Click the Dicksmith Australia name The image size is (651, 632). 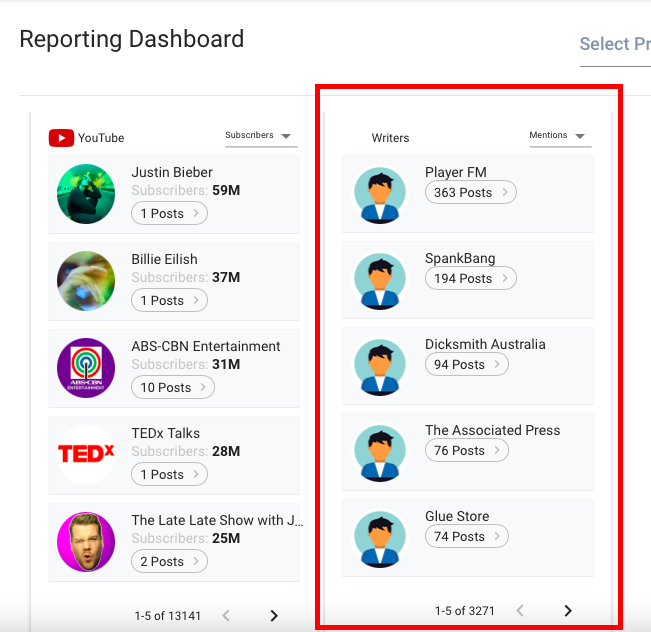click(485, 344)
